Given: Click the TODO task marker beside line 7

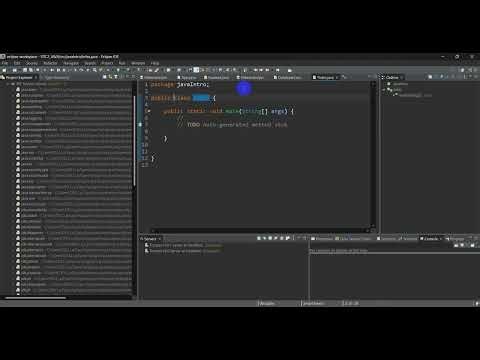Looking at the screenshot, I should click(140, 124).
